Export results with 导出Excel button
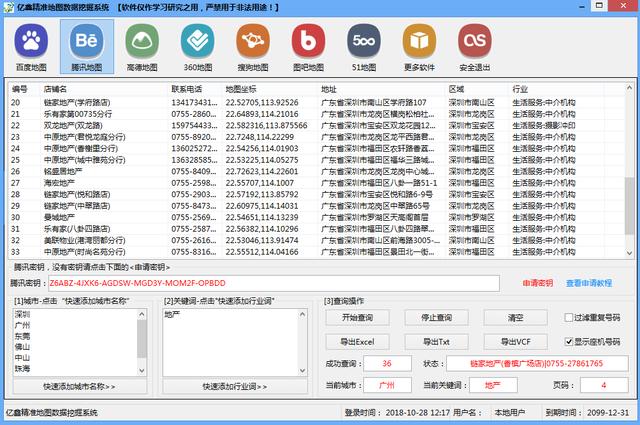 click(x=357, y=341)
